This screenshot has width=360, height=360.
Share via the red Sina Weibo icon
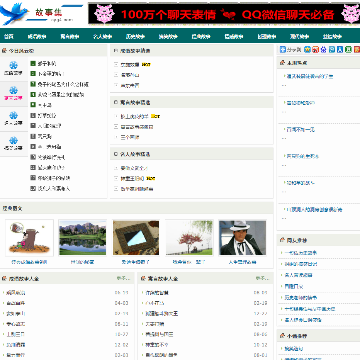pyautogui.click(x=315, y=50)
